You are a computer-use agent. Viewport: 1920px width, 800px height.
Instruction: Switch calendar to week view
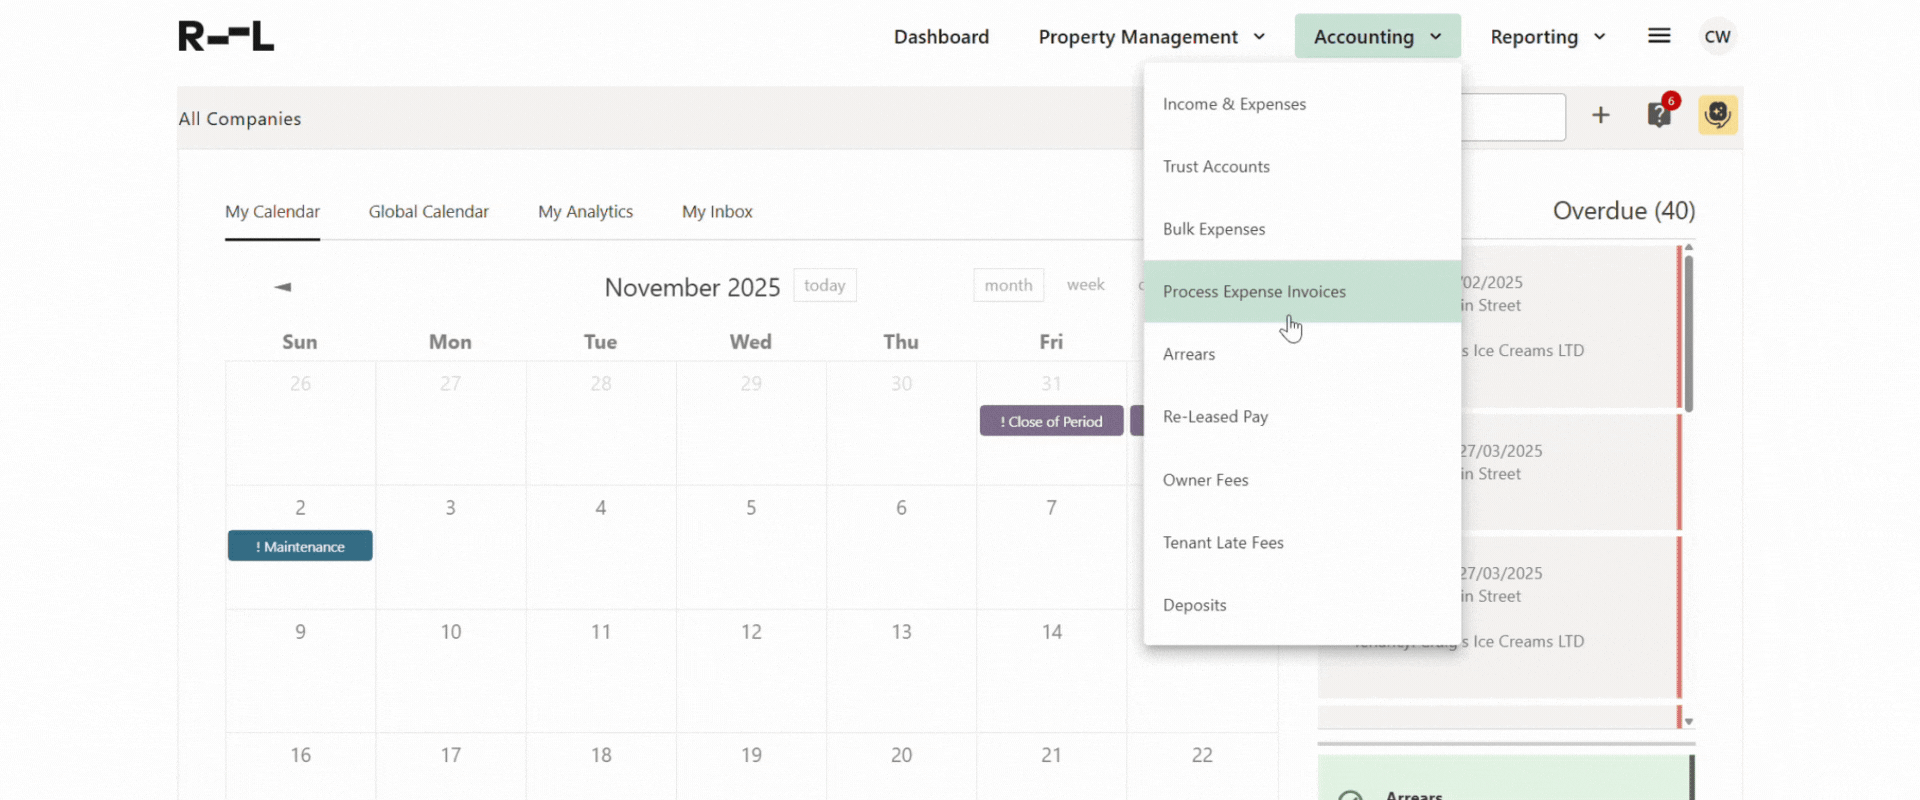(x=1085, y=286)
